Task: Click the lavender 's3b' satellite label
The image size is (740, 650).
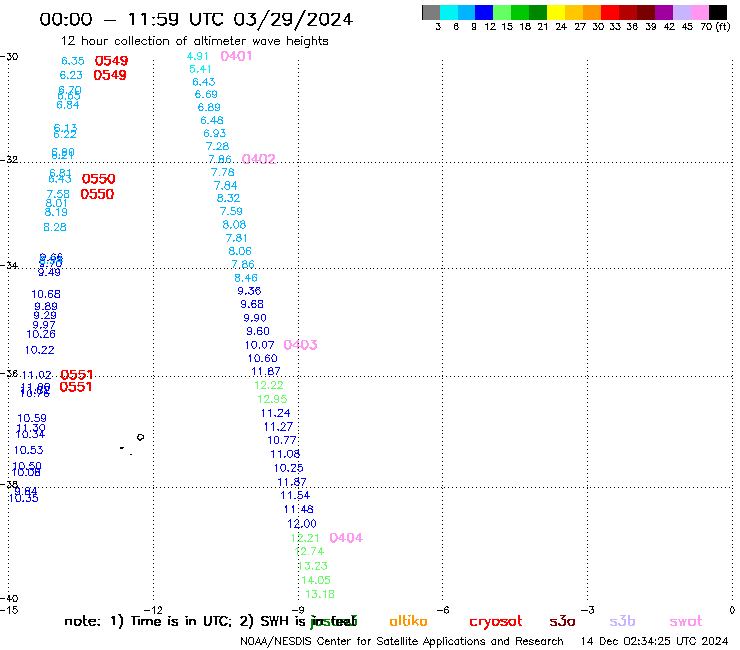Action: (x=622, y=621)
